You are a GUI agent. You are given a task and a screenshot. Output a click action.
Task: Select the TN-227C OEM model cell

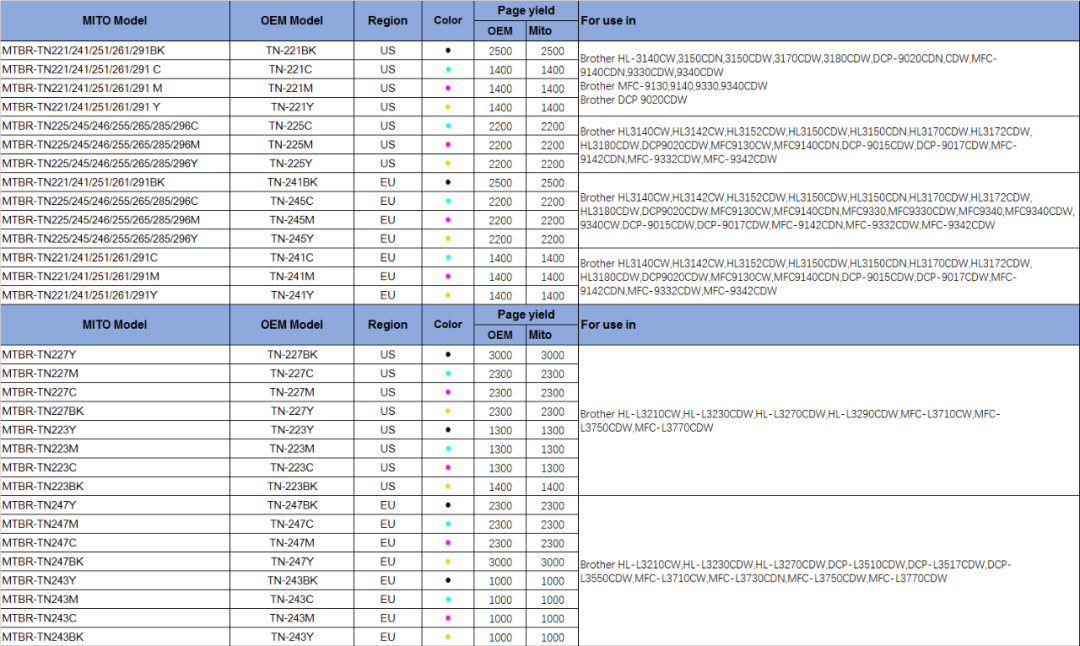[x=291, y=373]
